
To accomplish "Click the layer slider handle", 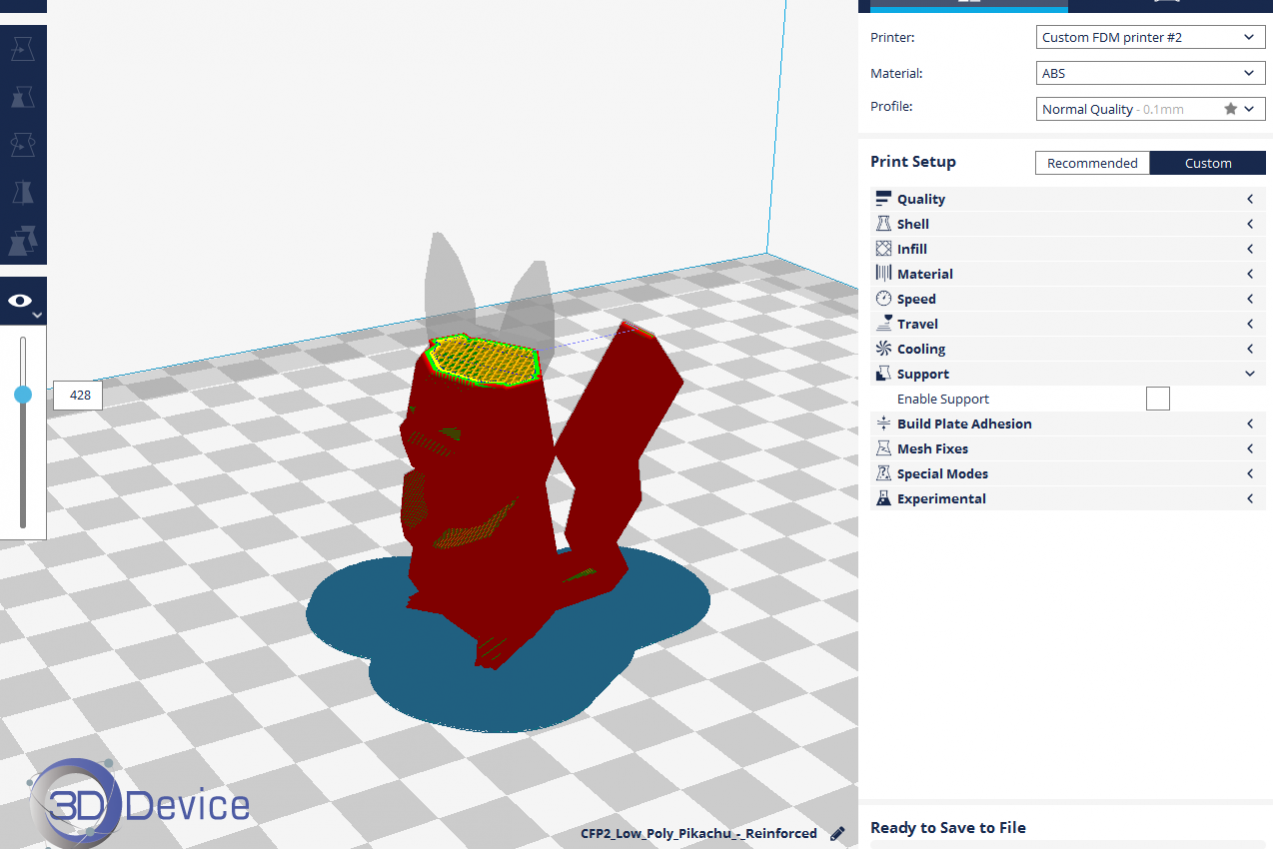I will point(23,395).
